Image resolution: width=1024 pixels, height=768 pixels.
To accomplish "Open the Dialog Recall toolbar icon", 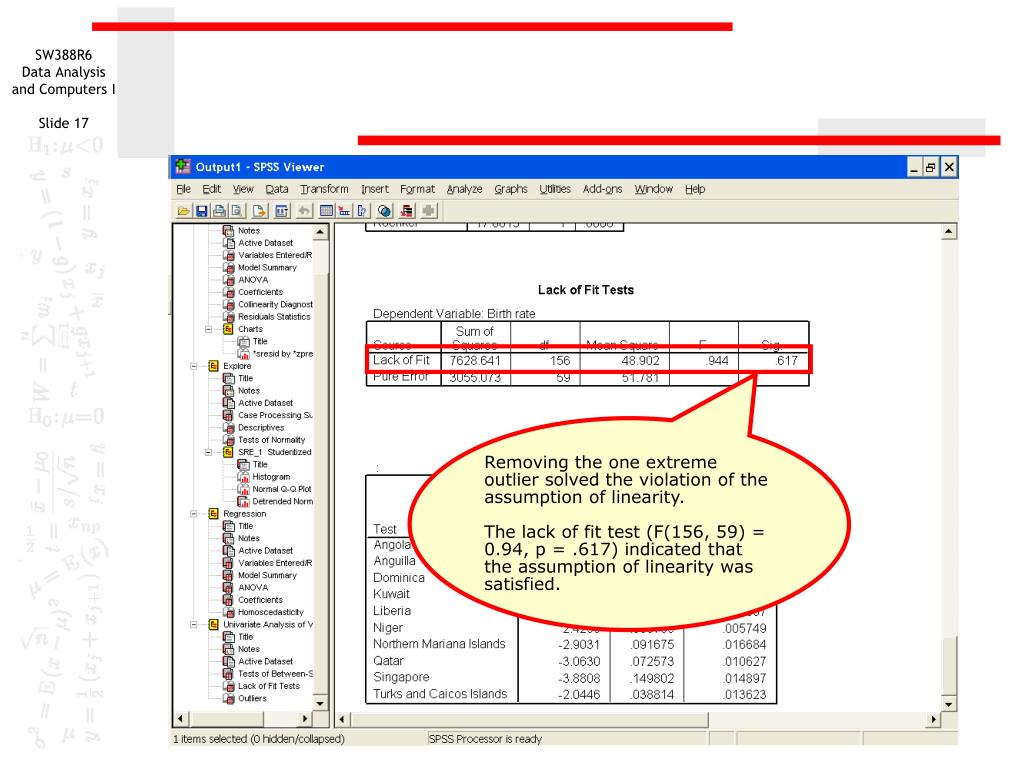I will [281, 211].
